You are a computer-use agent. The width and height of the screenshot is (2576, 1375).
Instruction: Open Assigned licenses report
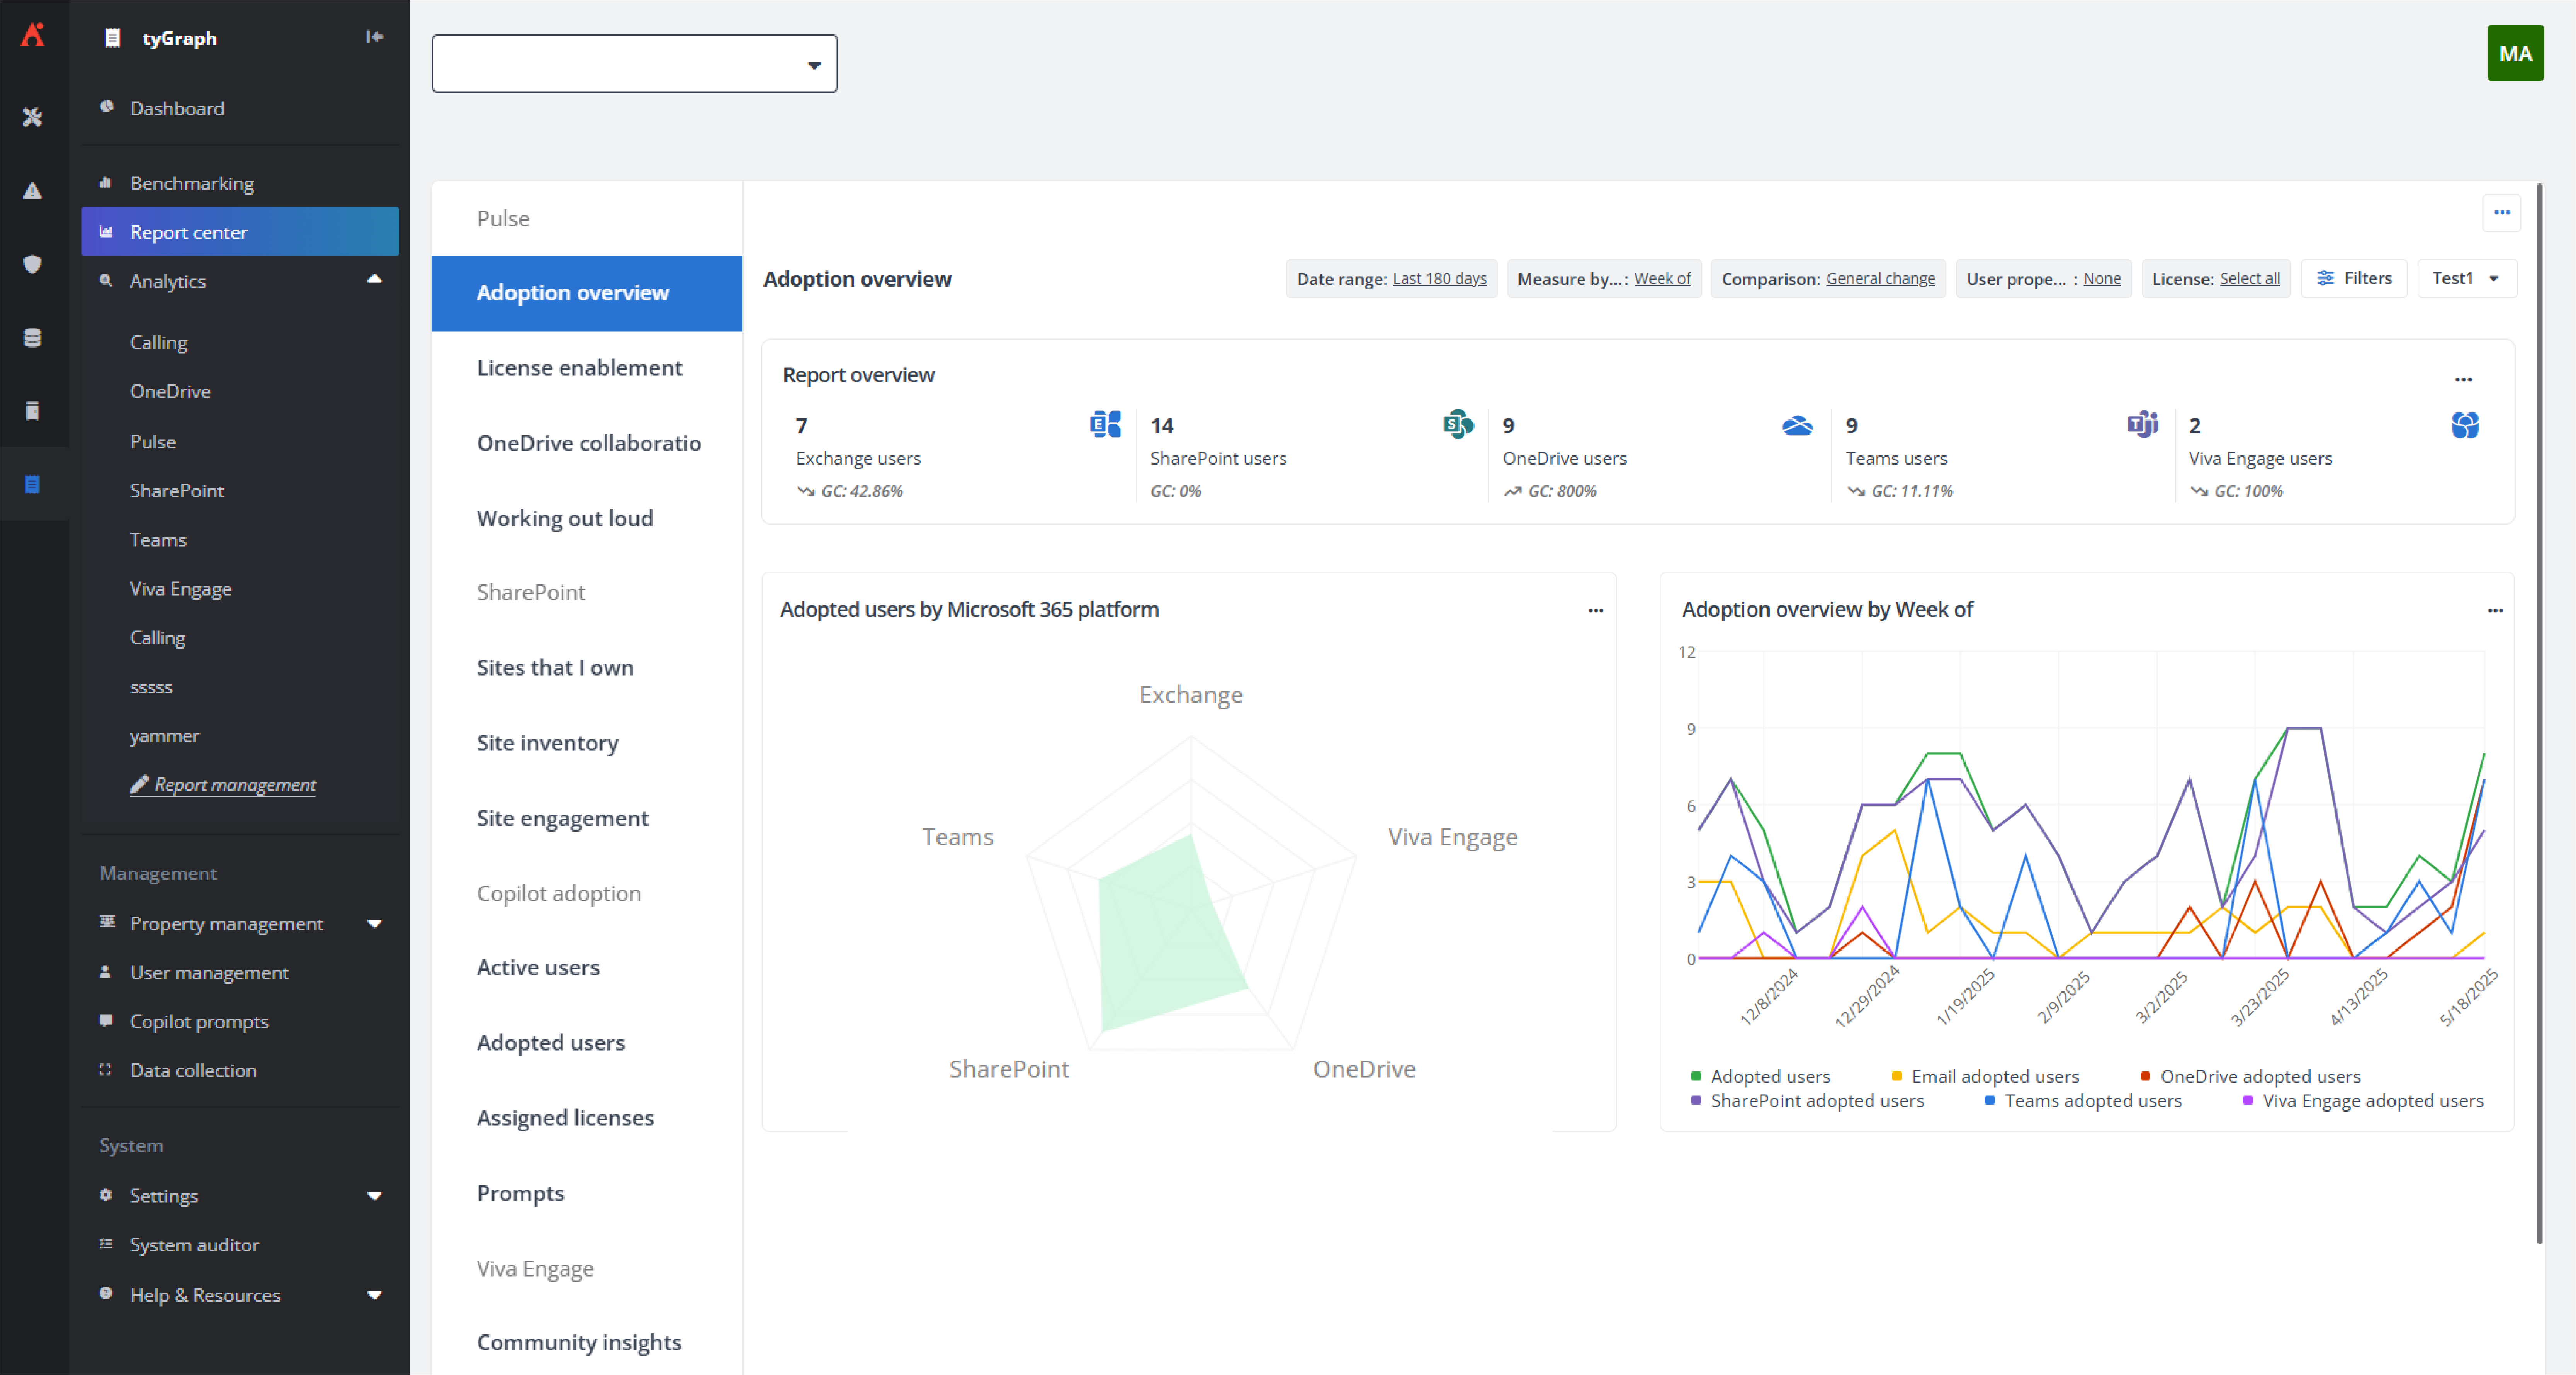tap(565, 1118)
